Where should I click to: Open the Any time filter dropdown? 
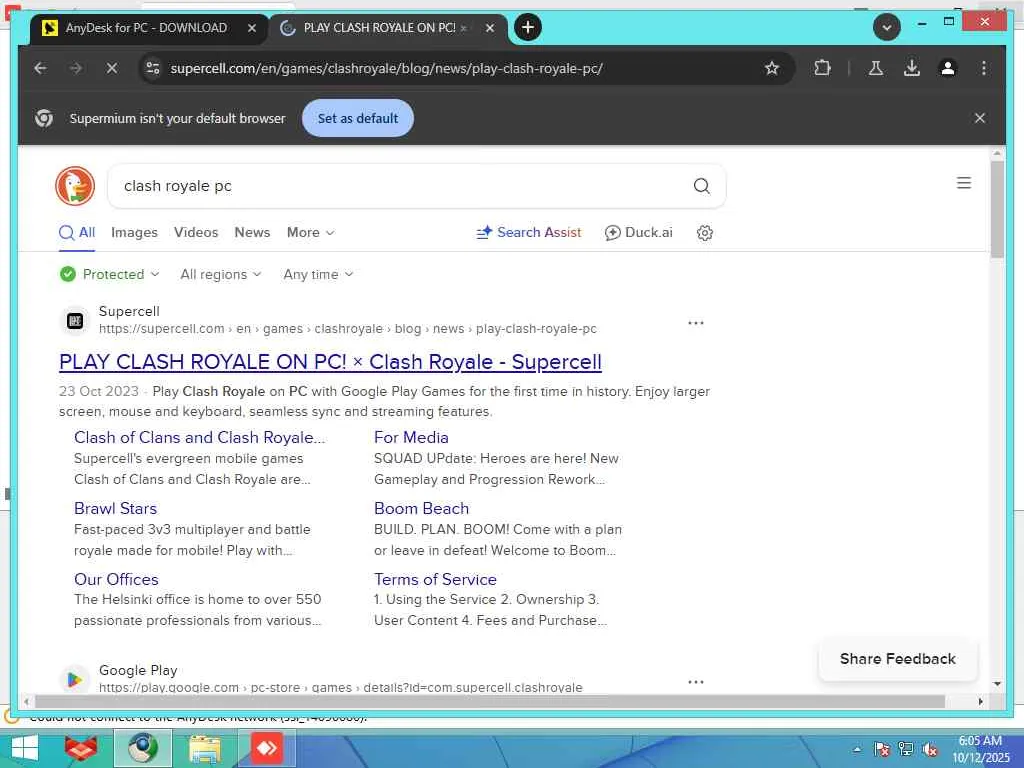coord(318,274)
